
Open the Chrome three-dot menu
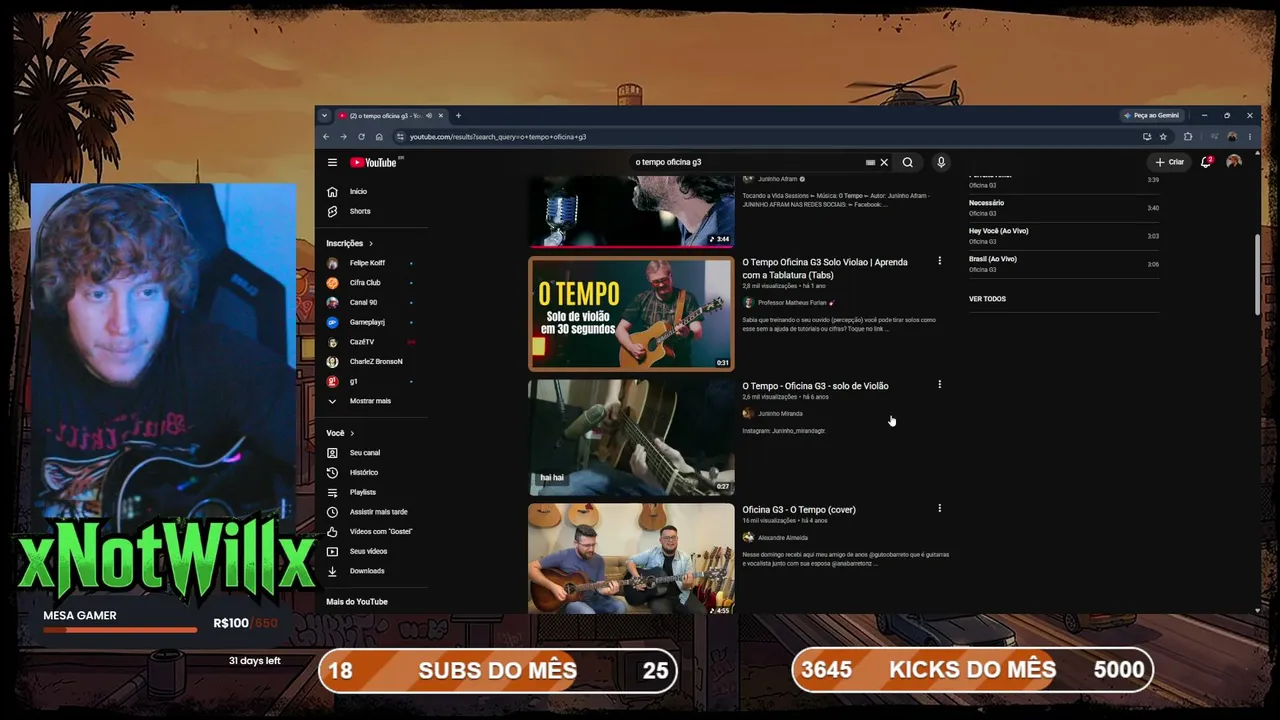pyautogui.click(x=1250, y=136)
